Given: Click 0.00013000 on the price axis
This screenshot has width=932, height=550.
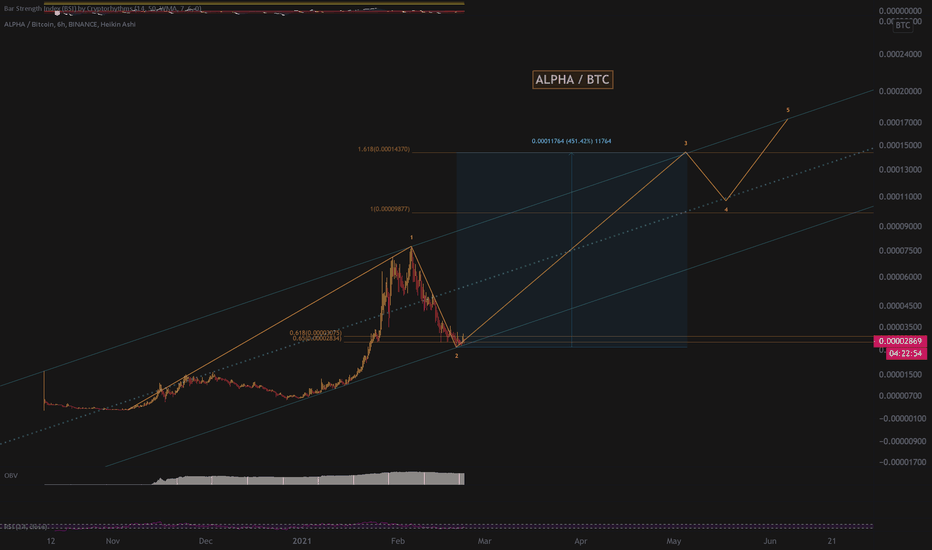Looking at the screenshot, I should coord(900,169).
